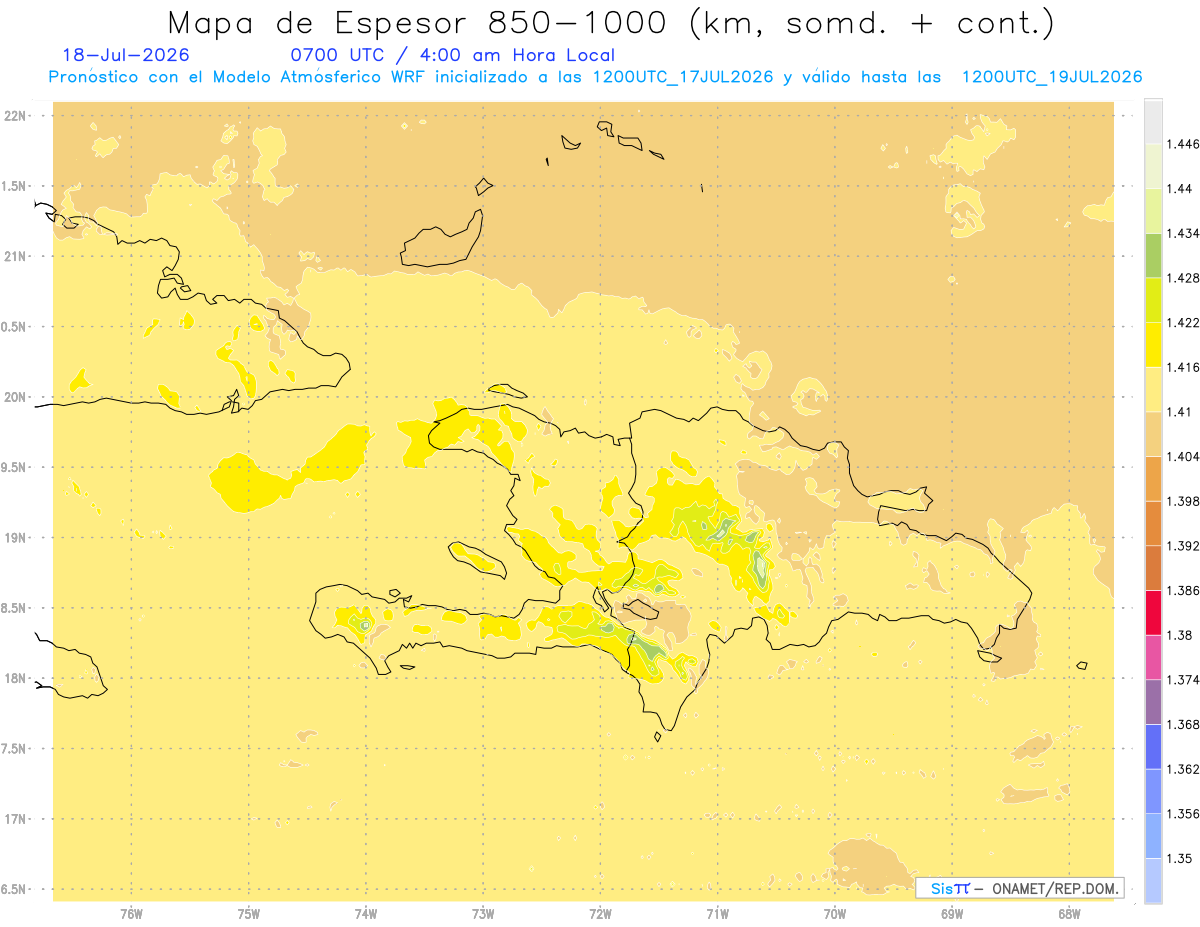Click the longitude label '75W'

249,914
